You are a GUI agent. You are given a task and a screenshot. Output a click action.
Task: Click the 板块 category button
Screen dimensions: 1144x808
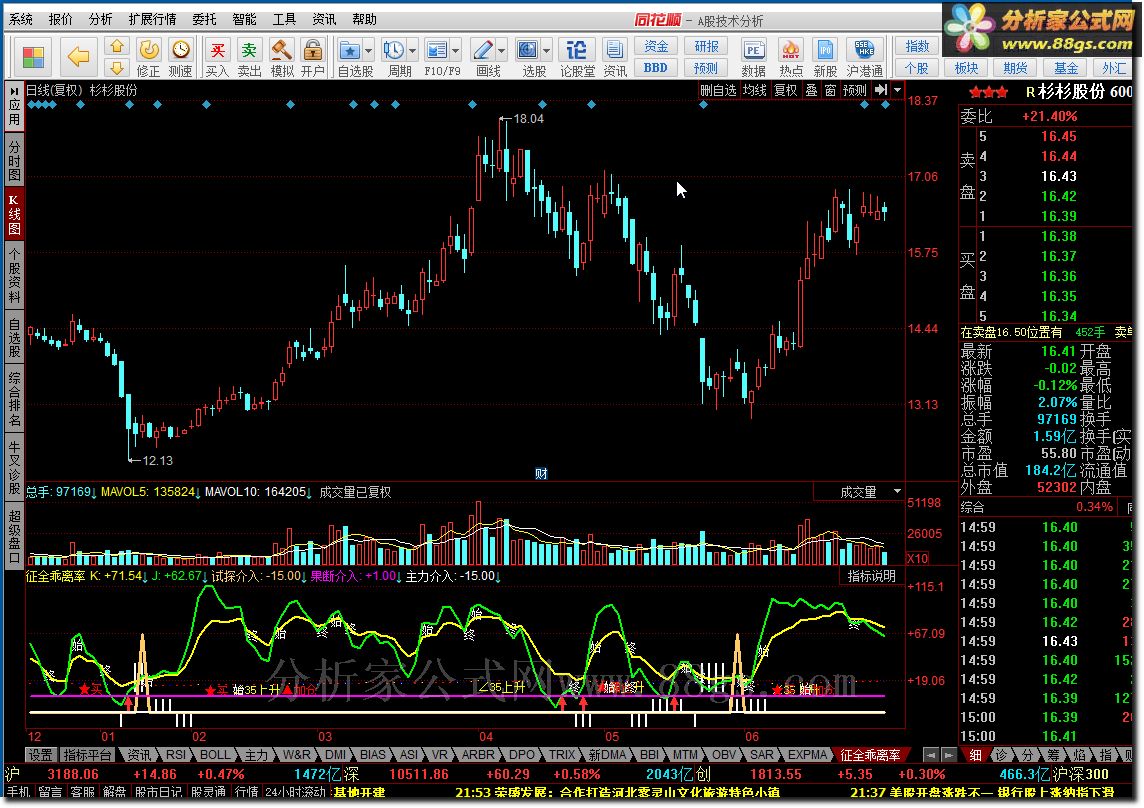967,68
